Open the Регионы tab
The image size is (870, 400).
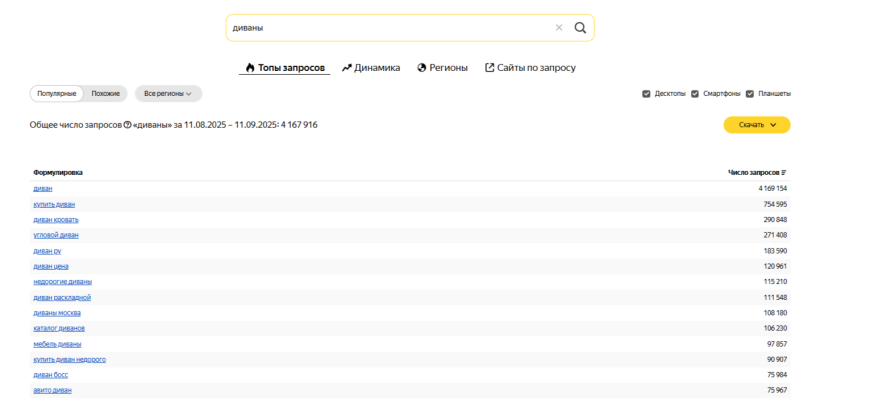pyautogui.click(x=442, y=68)
